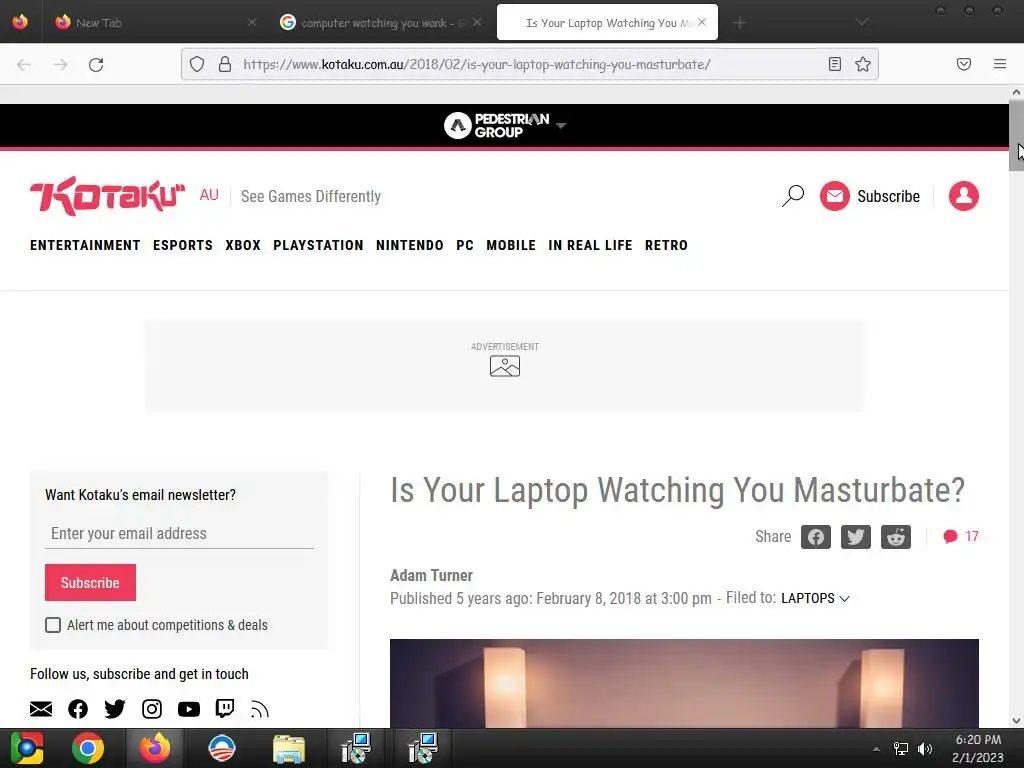Click the browser URL address bar
1024x768 pixels.
coord(530,64)
